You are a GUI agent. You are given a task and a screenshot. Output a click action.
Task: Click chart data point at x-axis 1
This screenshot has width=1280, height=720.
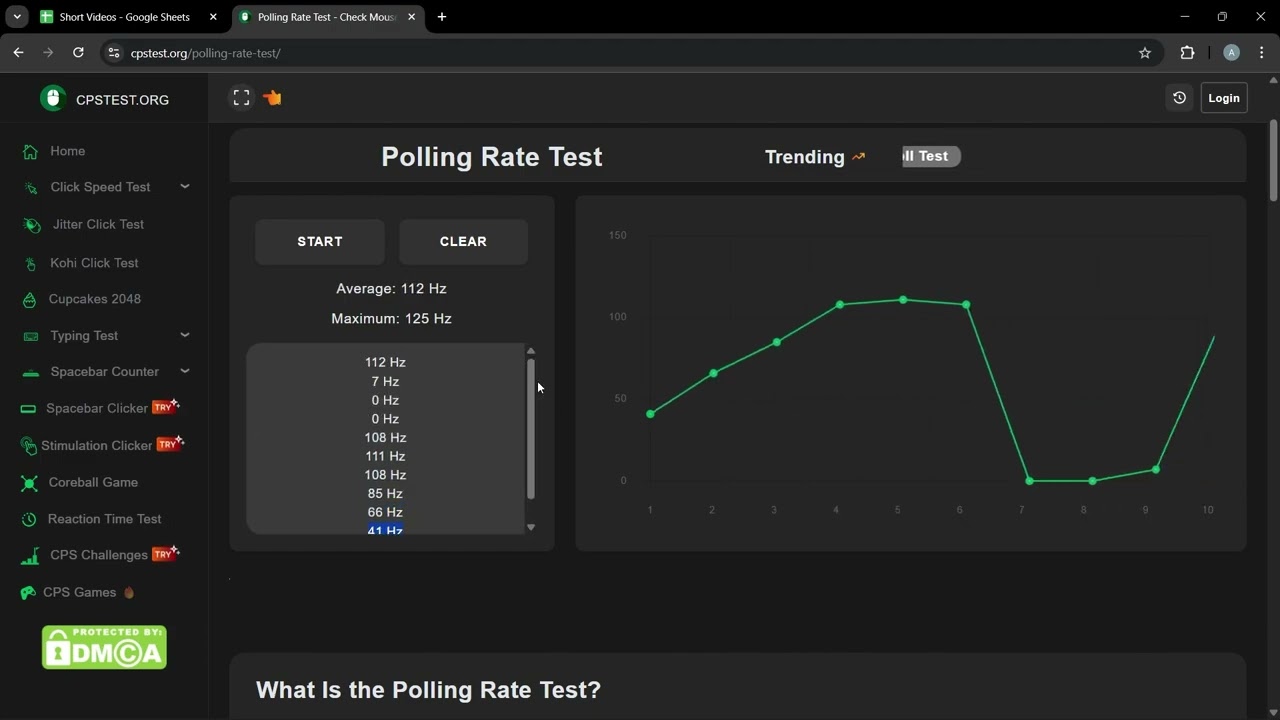[x=651, y=414]
